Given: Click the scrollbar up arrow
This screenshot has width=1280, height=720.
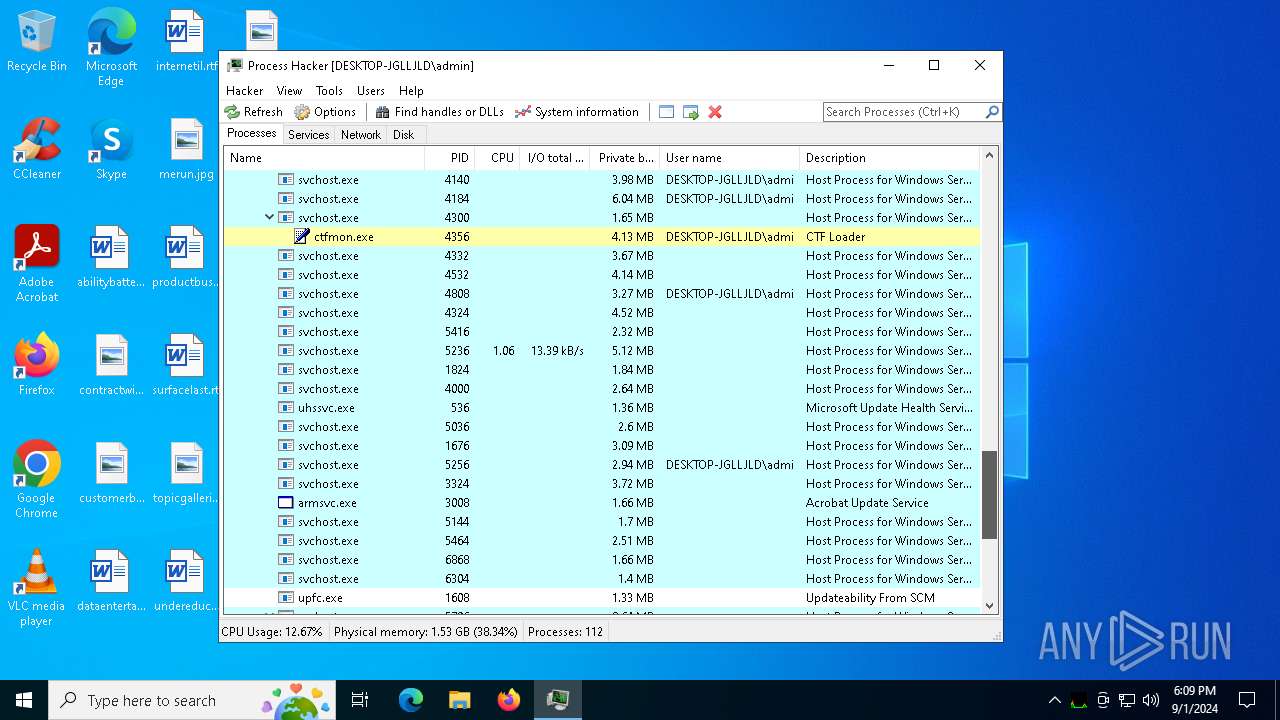Looking at the screenshot, I should tap(990, 156).
